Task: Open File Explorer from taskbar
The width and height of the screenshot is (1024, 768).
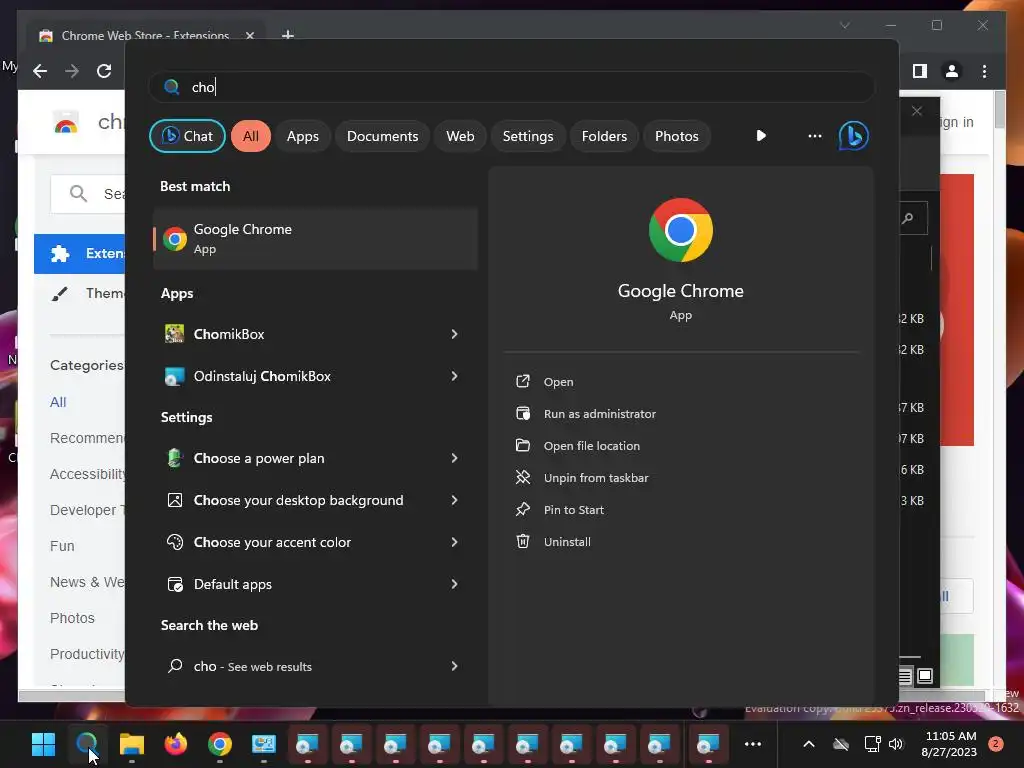Action: tap(131, 744)
